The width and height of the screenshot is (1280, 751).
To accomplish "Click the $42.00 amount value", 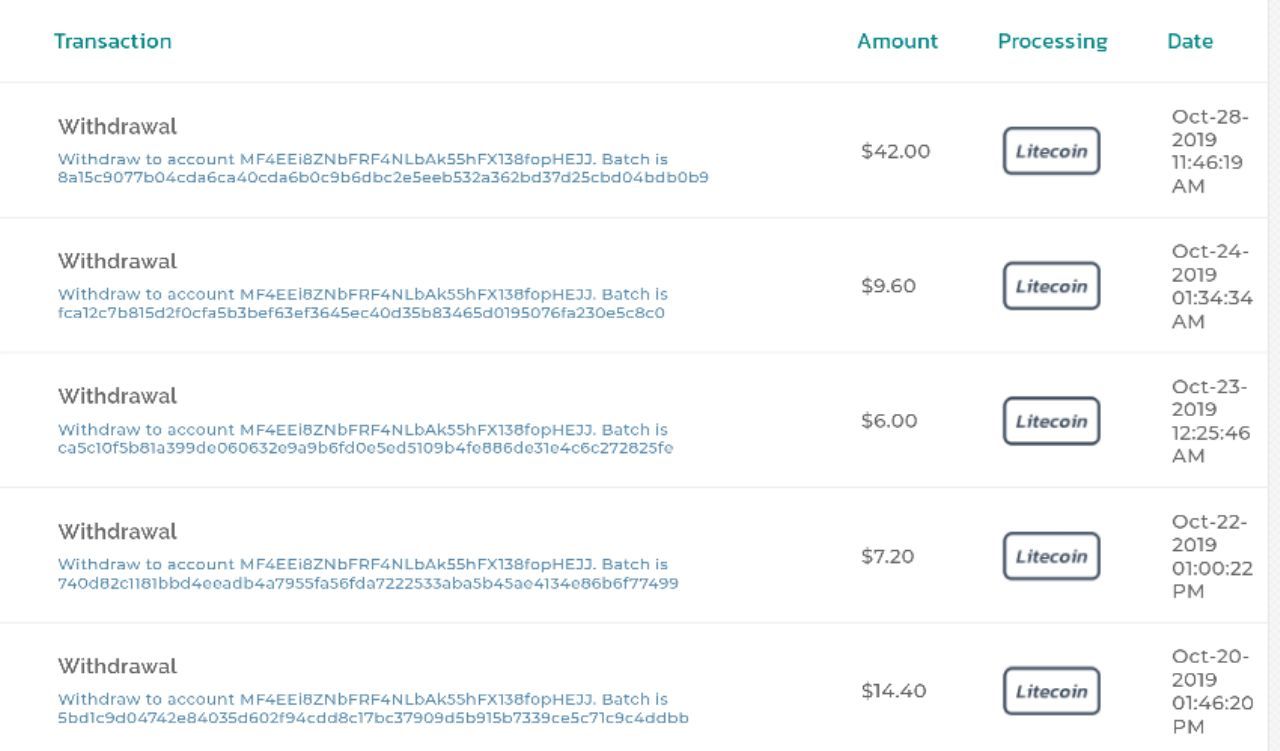I will pos(895,152).
